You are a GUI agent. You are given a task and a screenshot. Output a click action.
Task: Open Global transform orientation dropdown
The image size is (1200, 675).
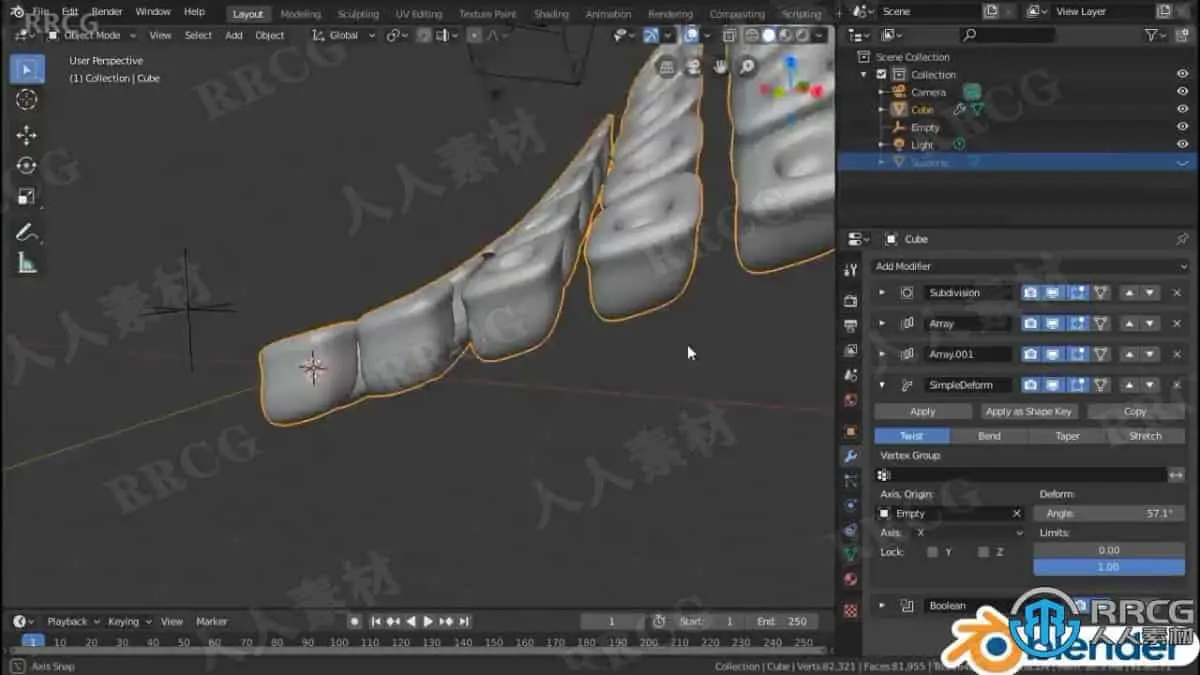click(x=344, y=35)
